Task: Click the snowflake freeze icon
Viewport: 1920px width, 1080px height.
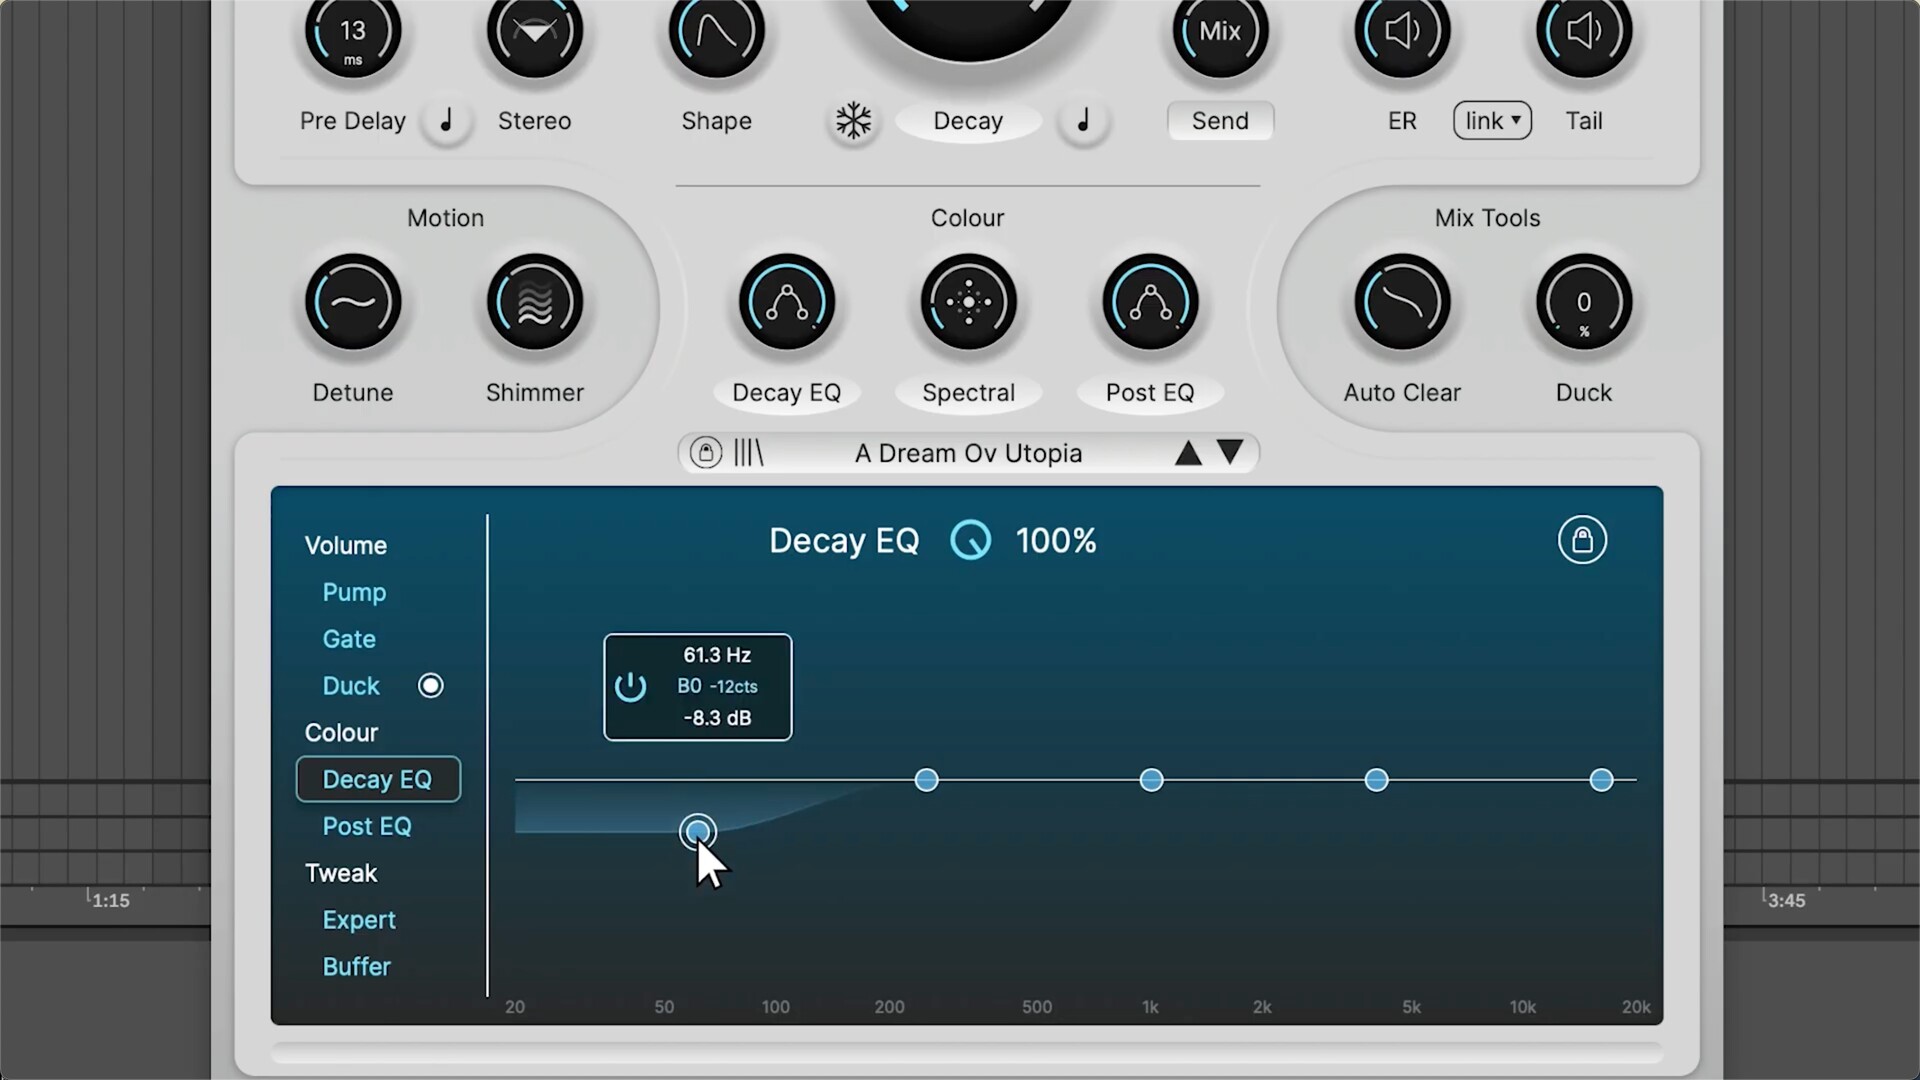Action: pos(853,121)
